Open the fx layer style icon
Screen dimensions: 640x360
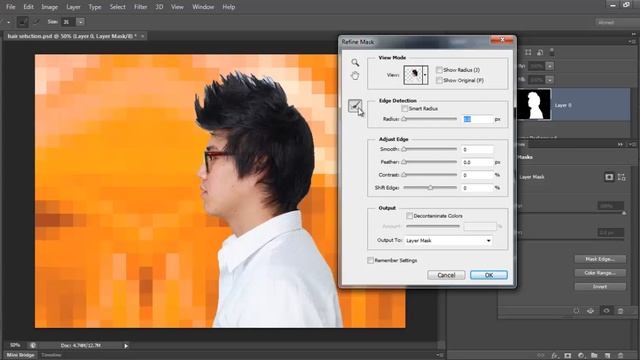(554, 356)
